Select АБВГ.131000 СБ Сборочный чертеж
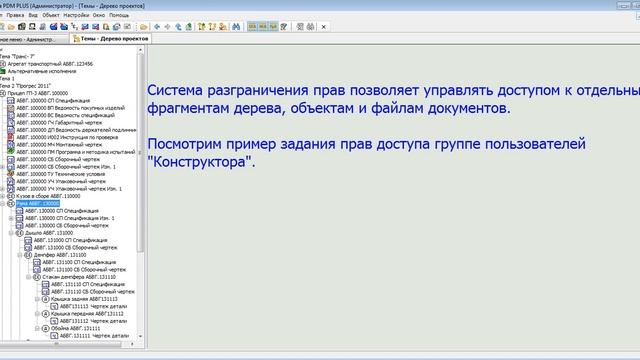Viewport: 640px width, 360px height. 76,248
